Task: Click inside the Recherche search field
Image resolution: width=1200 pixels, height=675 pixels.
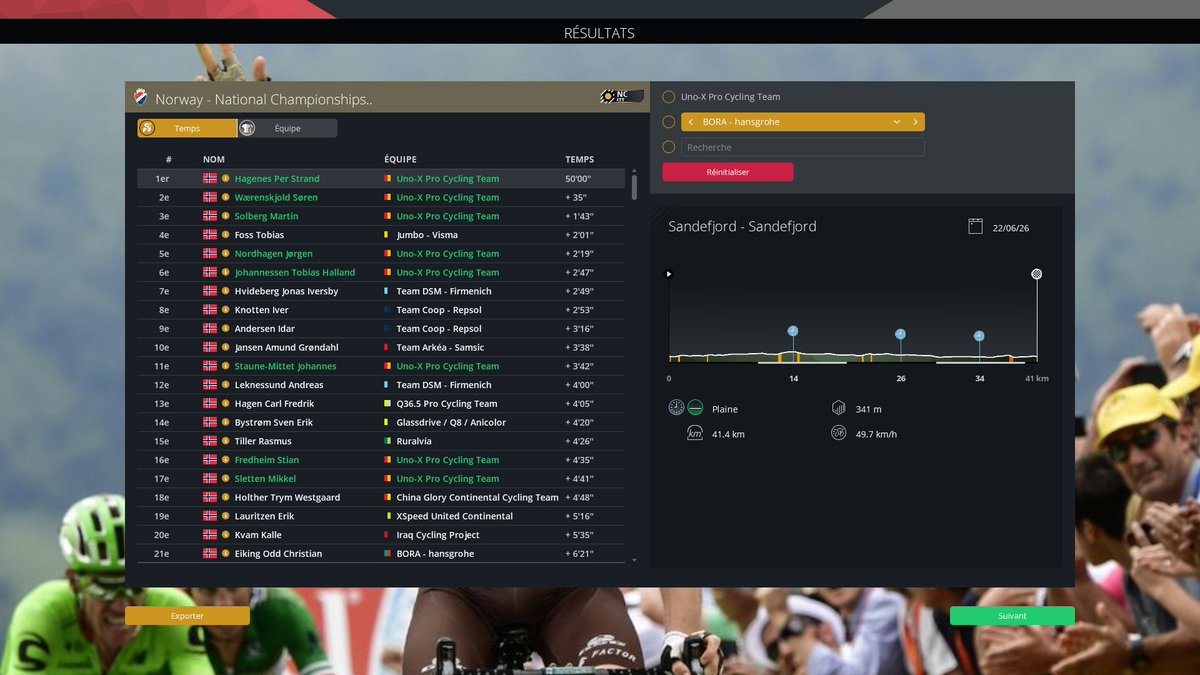Action: click(803, 147)
